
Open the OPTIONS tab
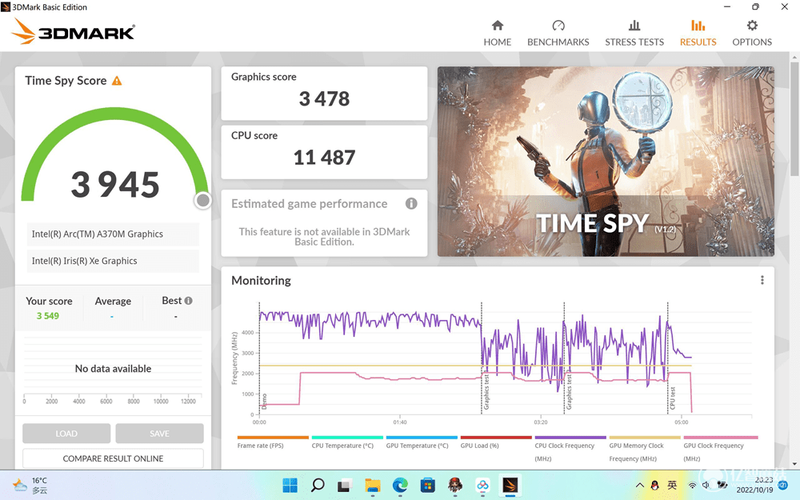pyautogui.click(x=752, y=34)
